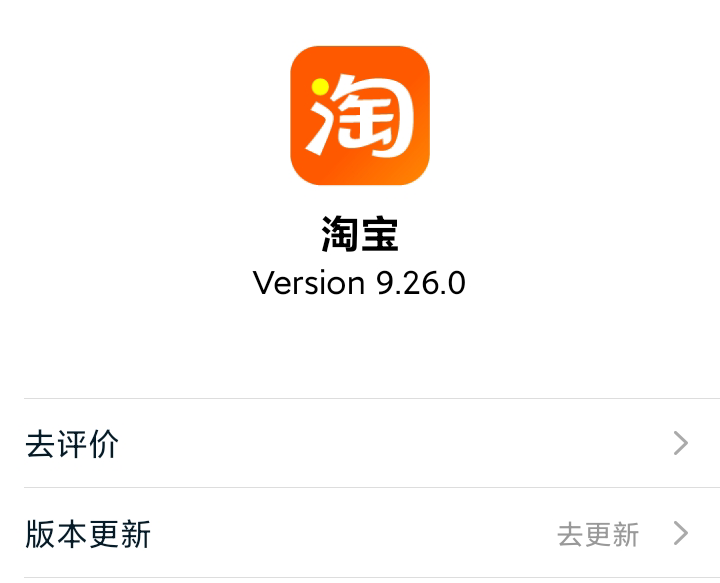Tap the orange Taobao app icon

(360, 116)
